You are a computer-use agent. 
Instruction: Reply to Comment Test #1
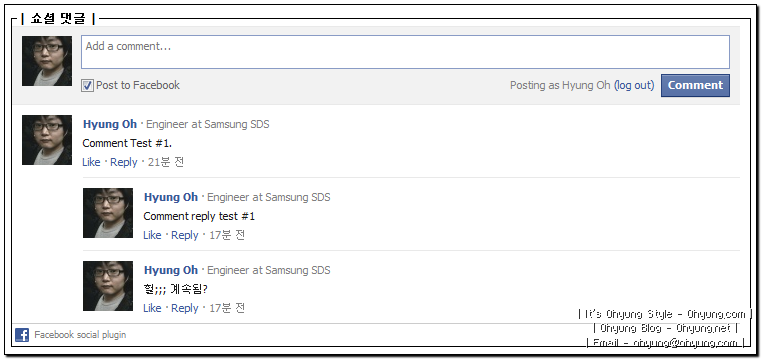point(123,162)
